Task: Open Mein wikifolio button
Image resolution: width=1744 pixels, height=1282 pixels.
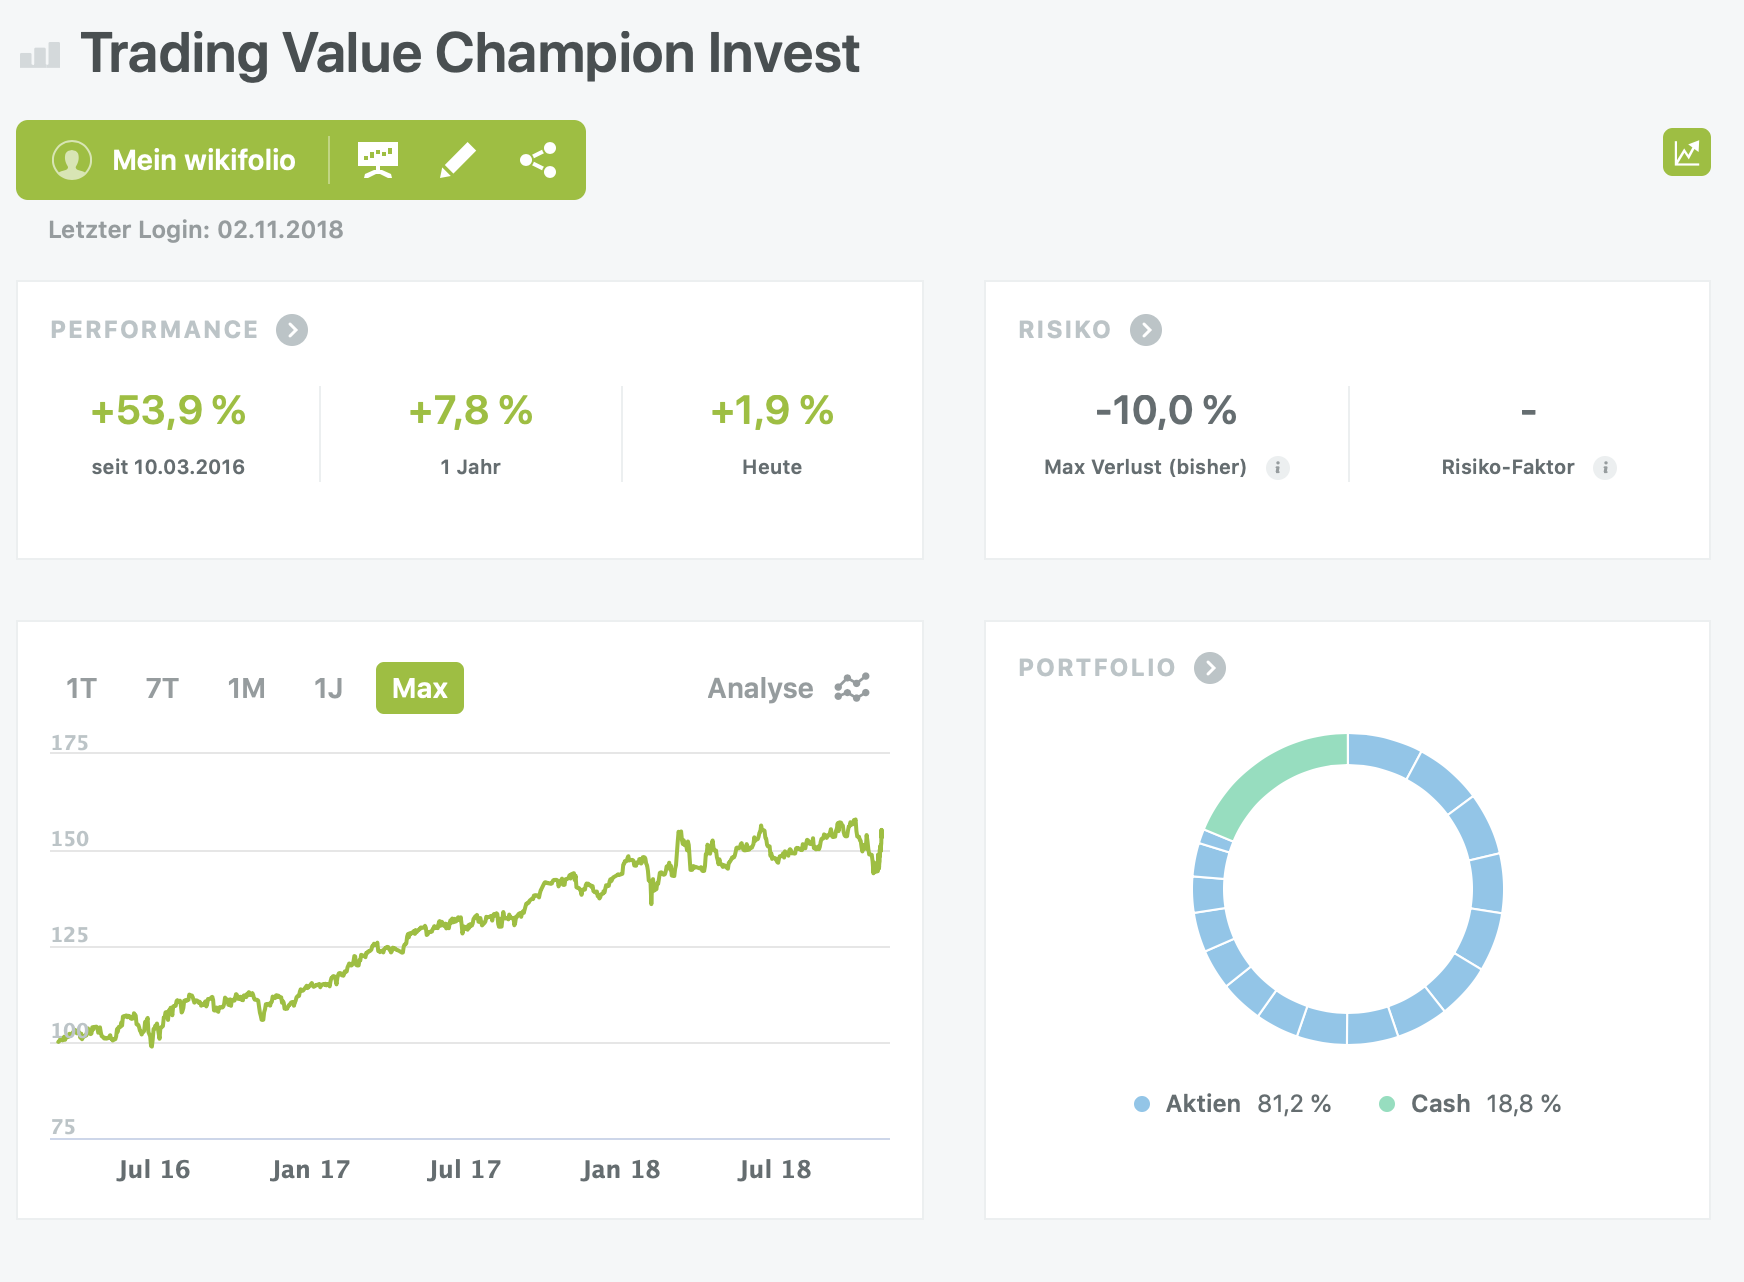Action: click(203, 160)
